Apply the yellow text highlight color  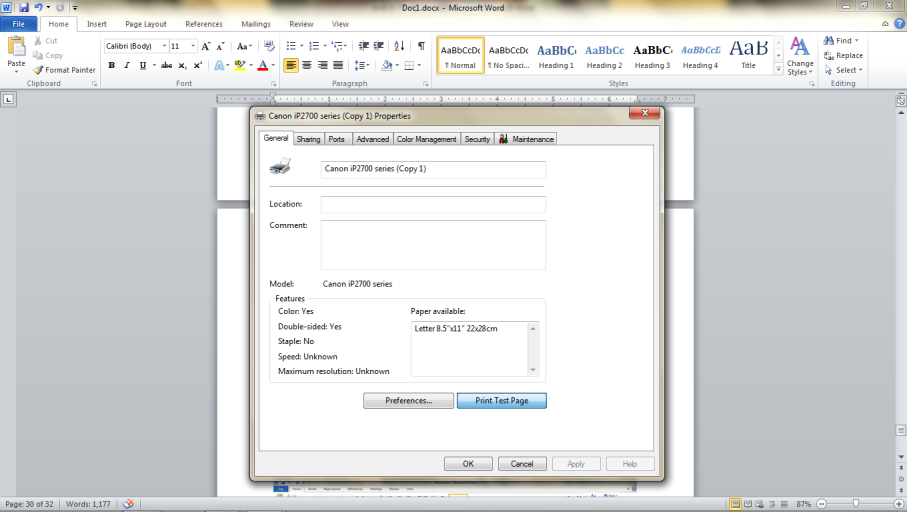[x=239, y=65]
